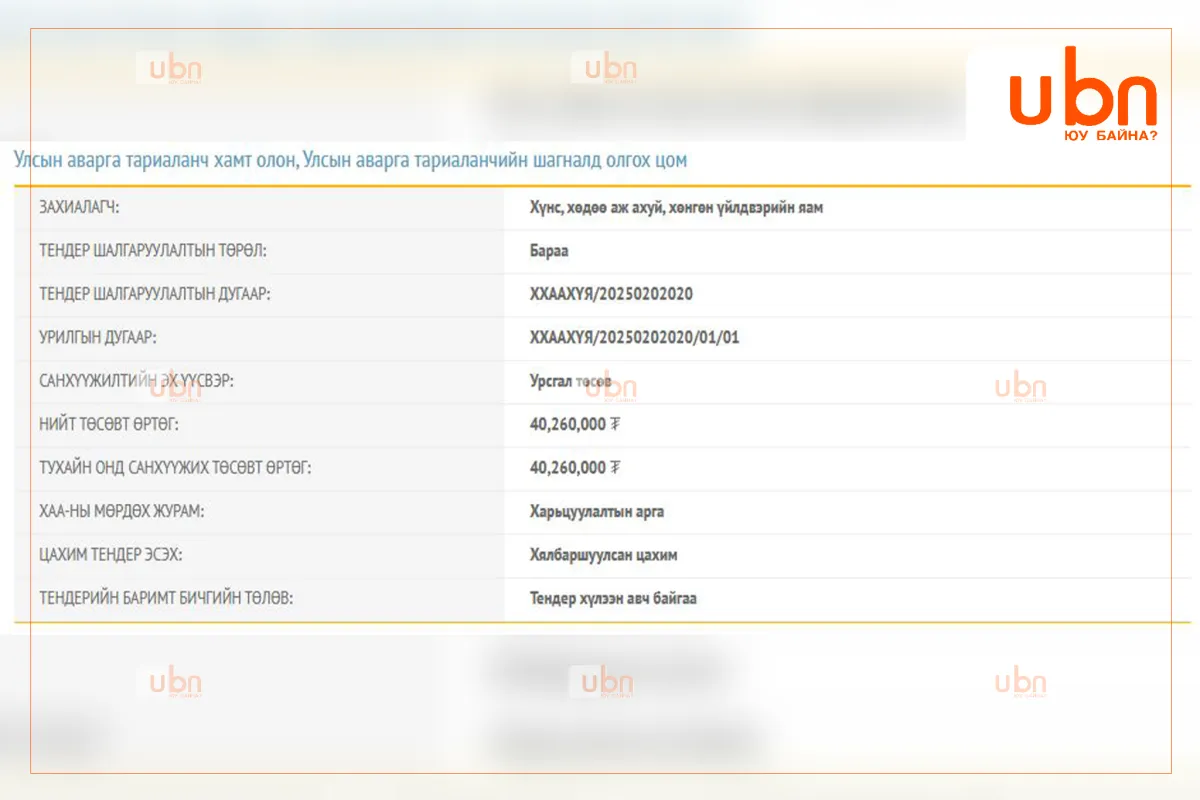Click the value 'Хялбаршуулсан цахим'
The width and height of the screenshot is (1200, 800).
click(604, 555)
